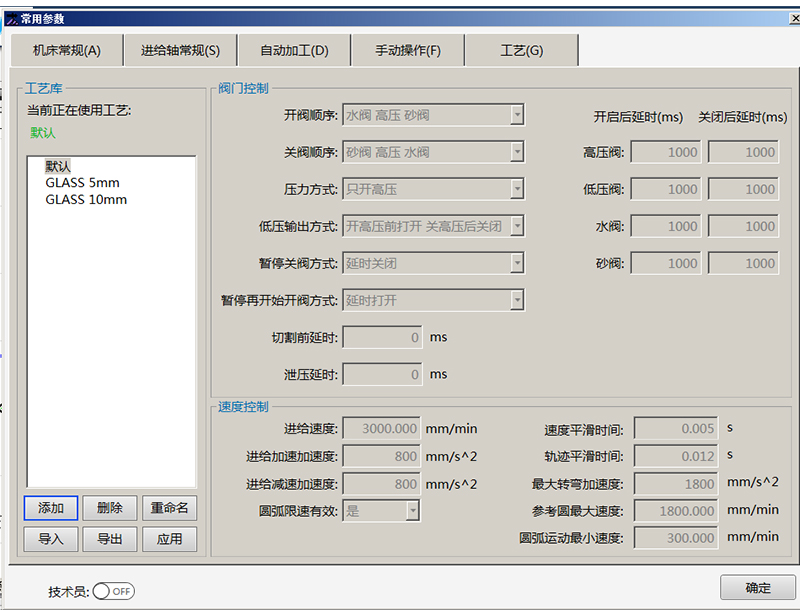Click the 泄压延时 input field
Viewport: 800px width, 610px height.
[382, 375]
